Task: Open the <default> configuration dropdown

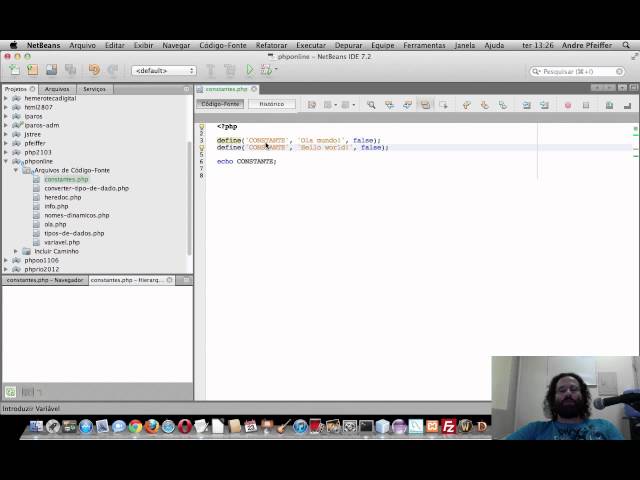Action: pyautogui.click(x=164, y=71)
